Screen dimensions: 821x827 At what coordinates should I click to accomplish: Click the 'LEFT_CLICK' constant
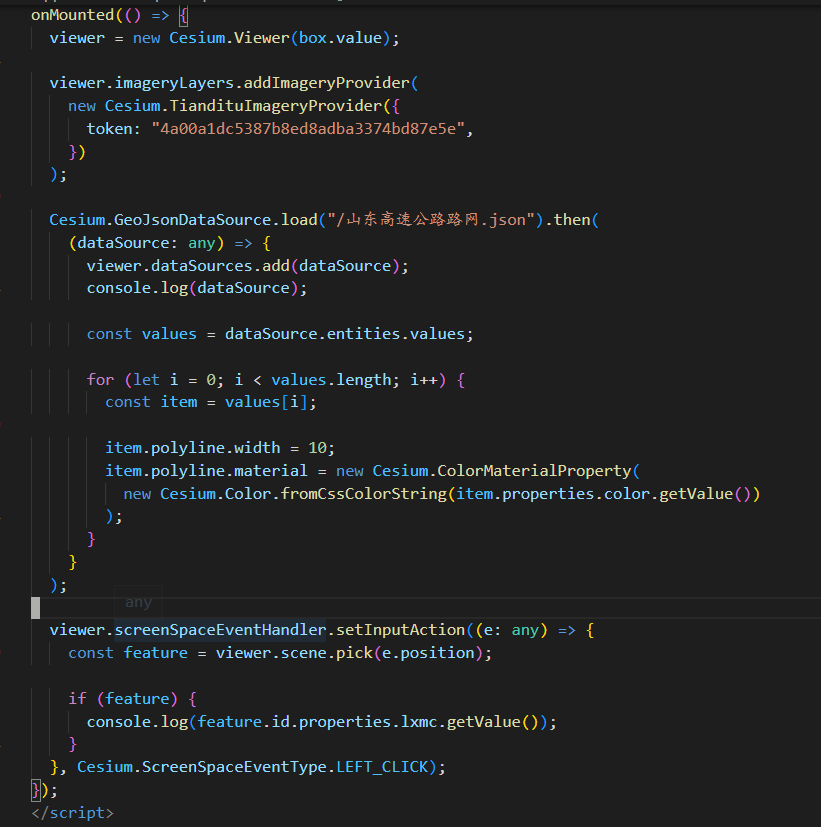point(382,767)
